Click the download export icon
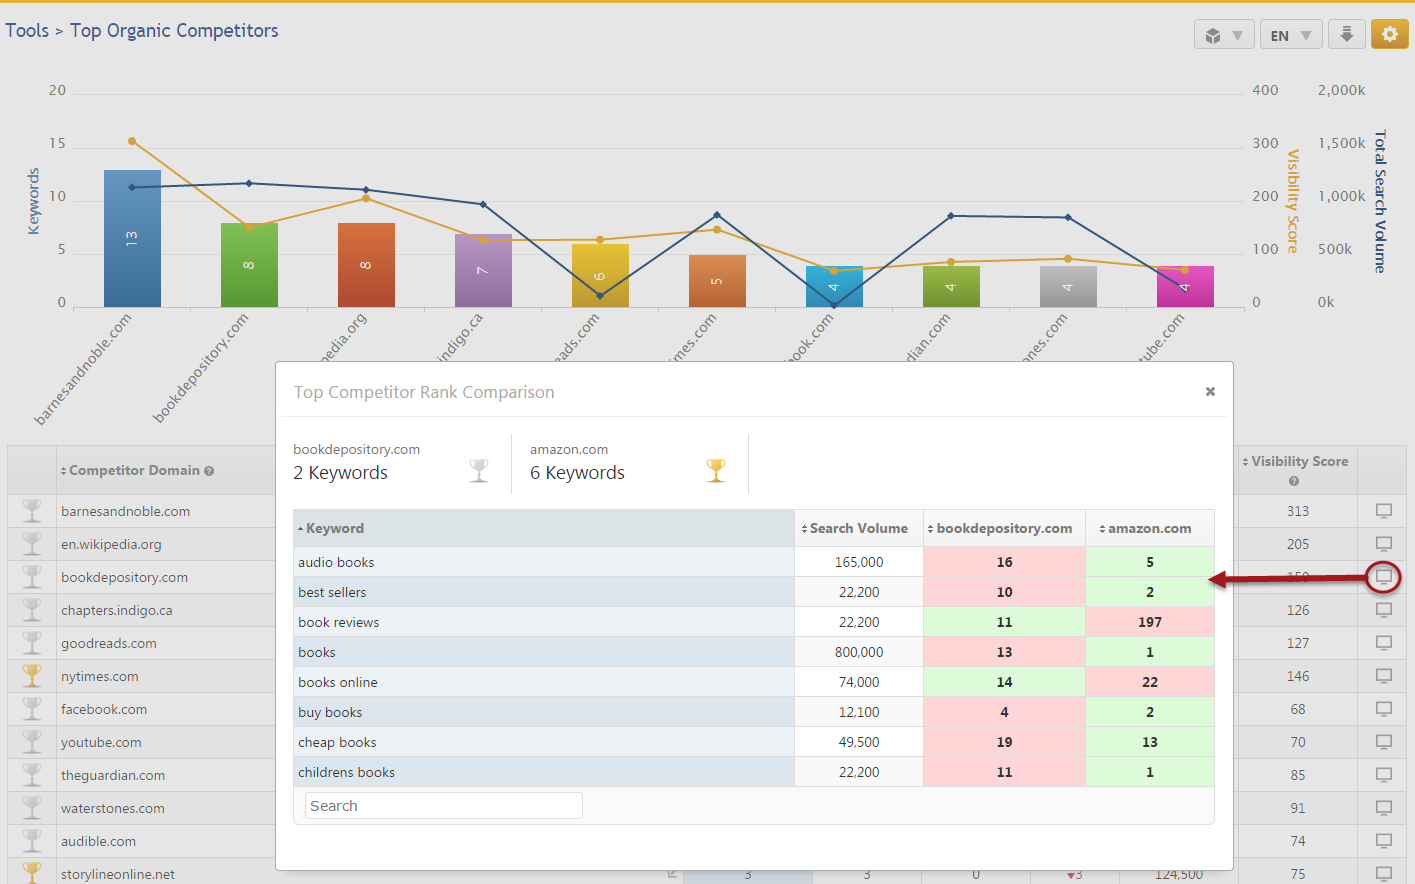 pyautogui.click(x=1347, y=34)
